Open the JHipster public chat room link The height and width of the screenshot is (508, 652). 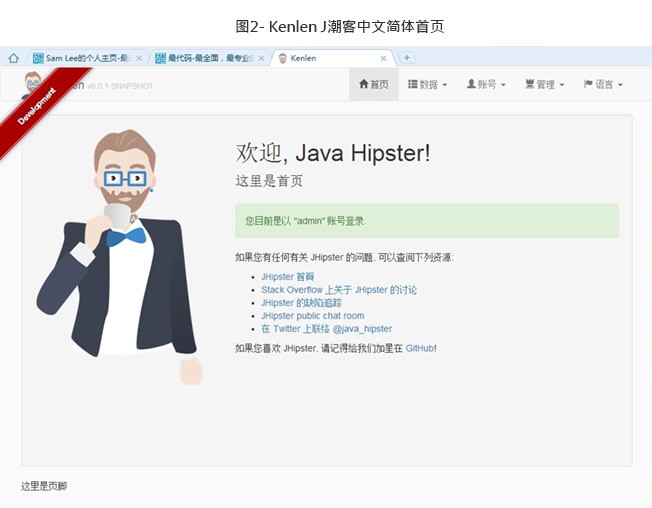313,316
